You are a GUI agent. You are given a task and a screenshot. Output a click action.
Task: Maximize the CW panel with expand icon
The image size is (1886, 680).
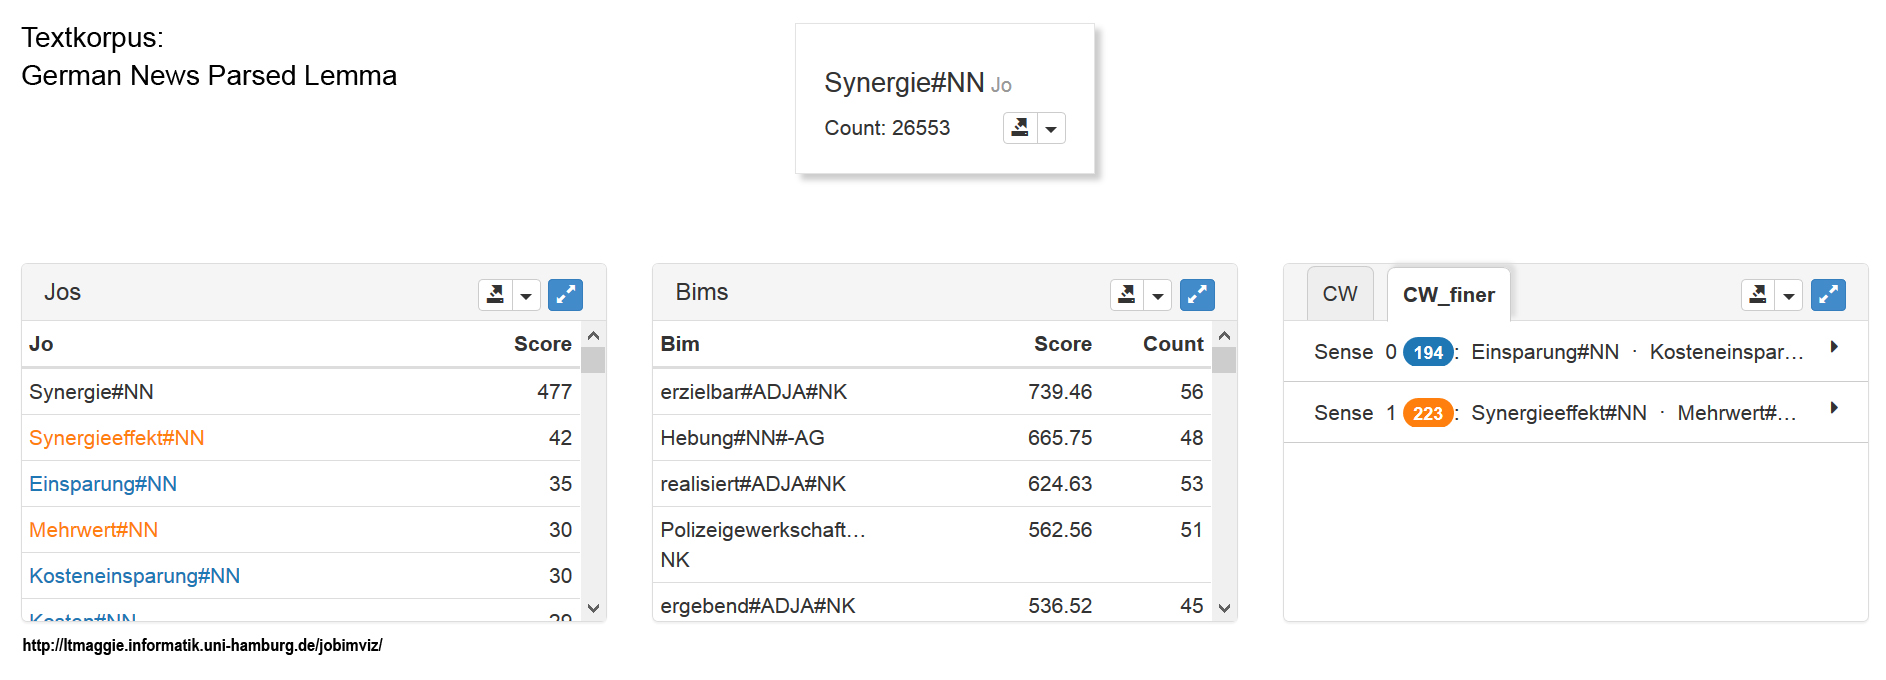coord(1828,295)
